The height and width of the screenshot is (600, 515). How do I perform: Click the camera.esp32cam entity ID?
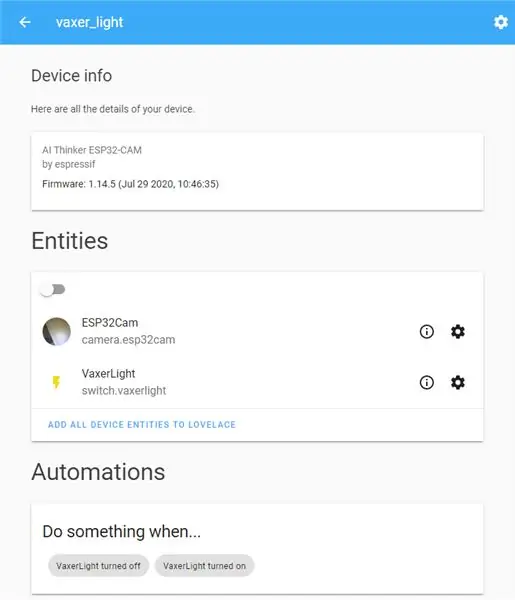coord(128,340)
